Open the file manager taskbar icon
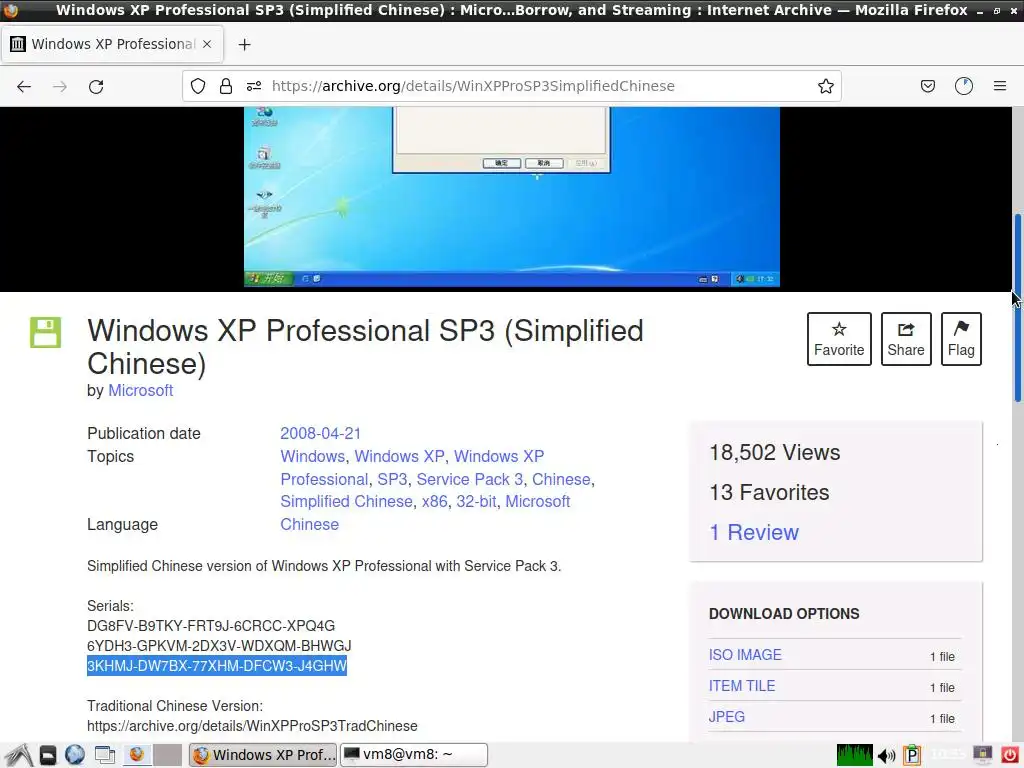 [48, 755]
